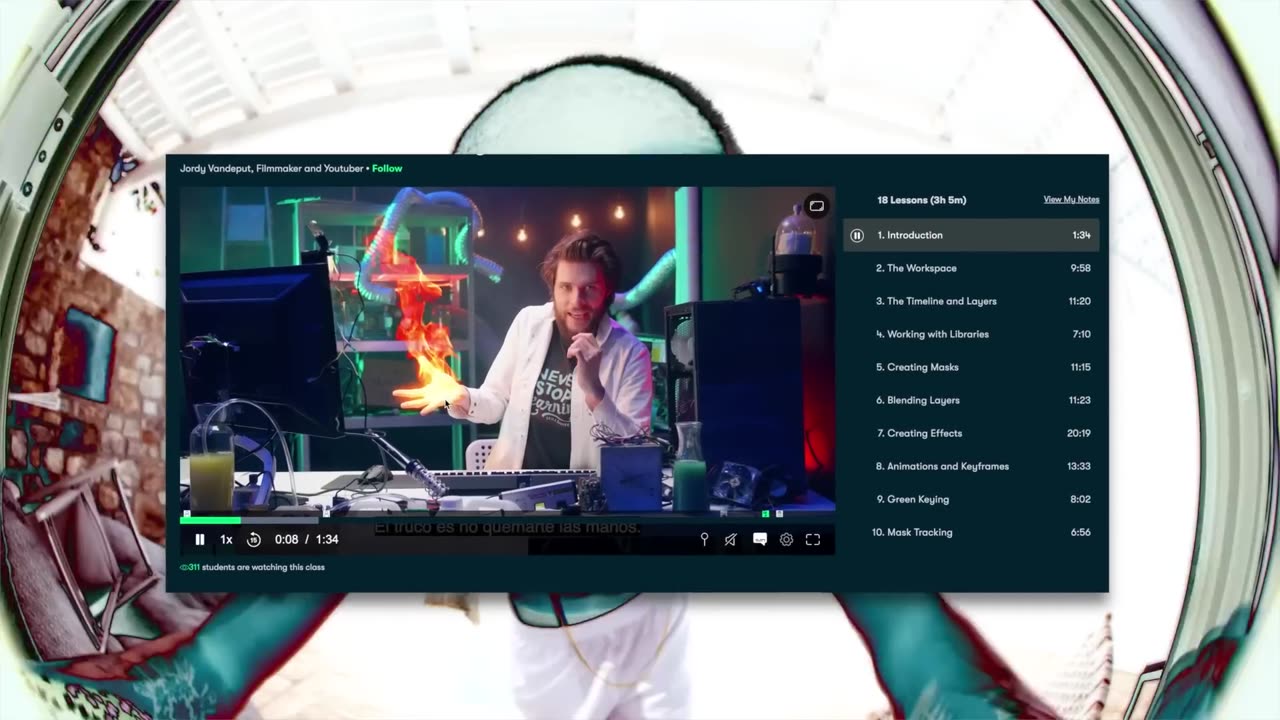Open the video settings gear
Screen dimensions: 1280x720
786,539
